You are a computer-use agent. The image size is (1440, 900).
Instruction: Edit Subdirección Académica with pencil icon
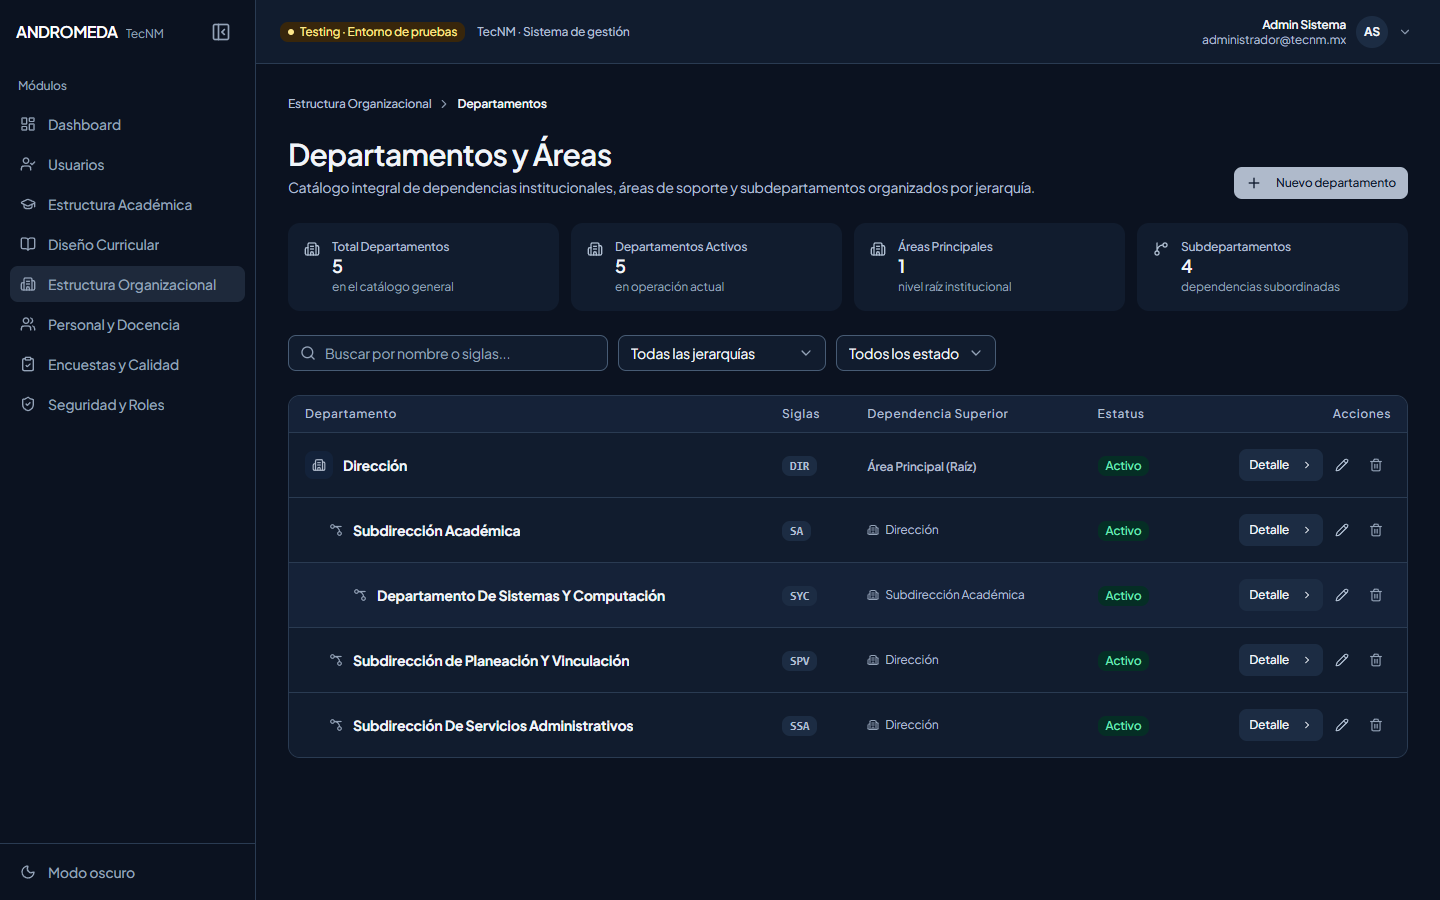pos(1342,530)
